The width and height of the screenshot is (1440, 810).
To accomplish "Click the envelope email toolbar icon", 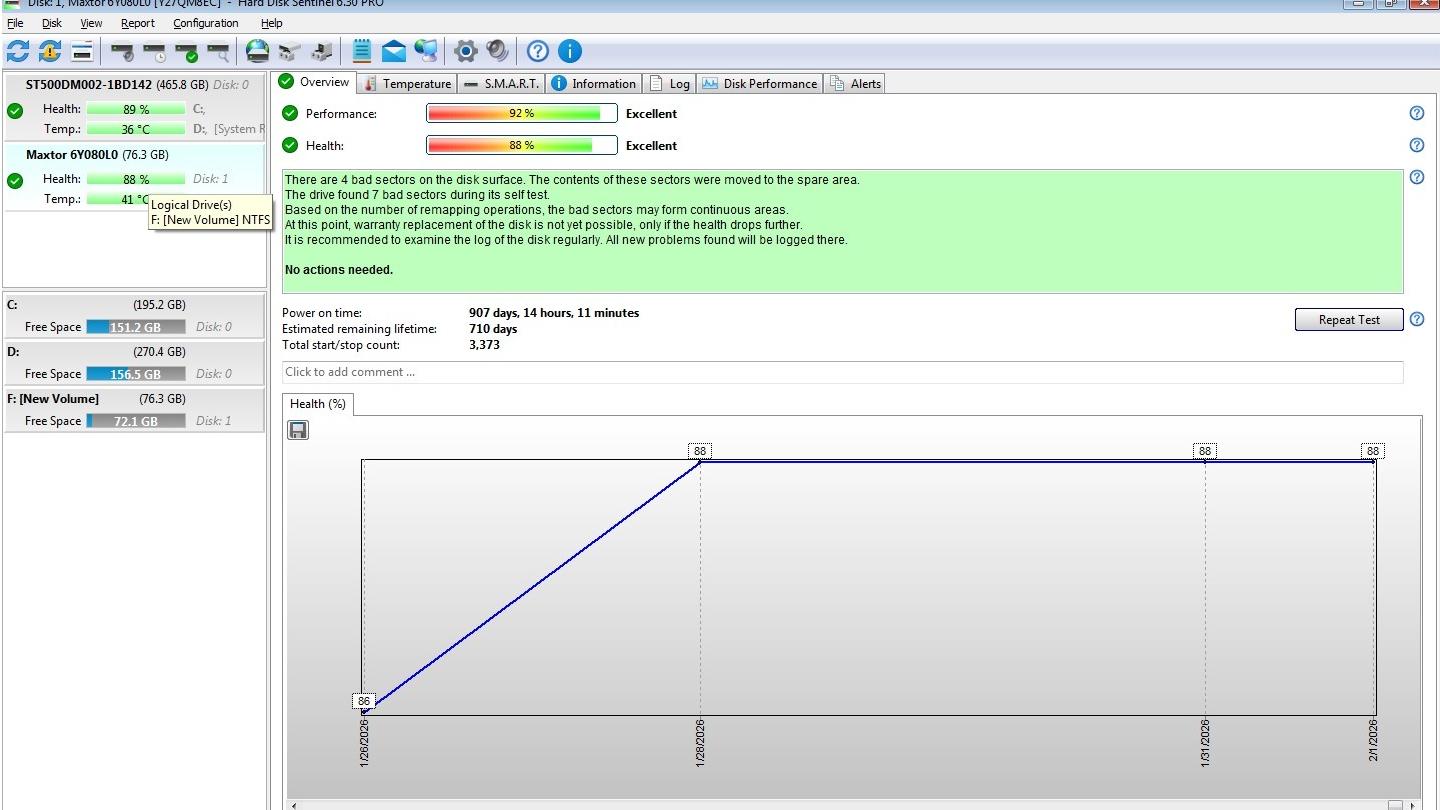I will pyautogui.click(x=394, y=51).
